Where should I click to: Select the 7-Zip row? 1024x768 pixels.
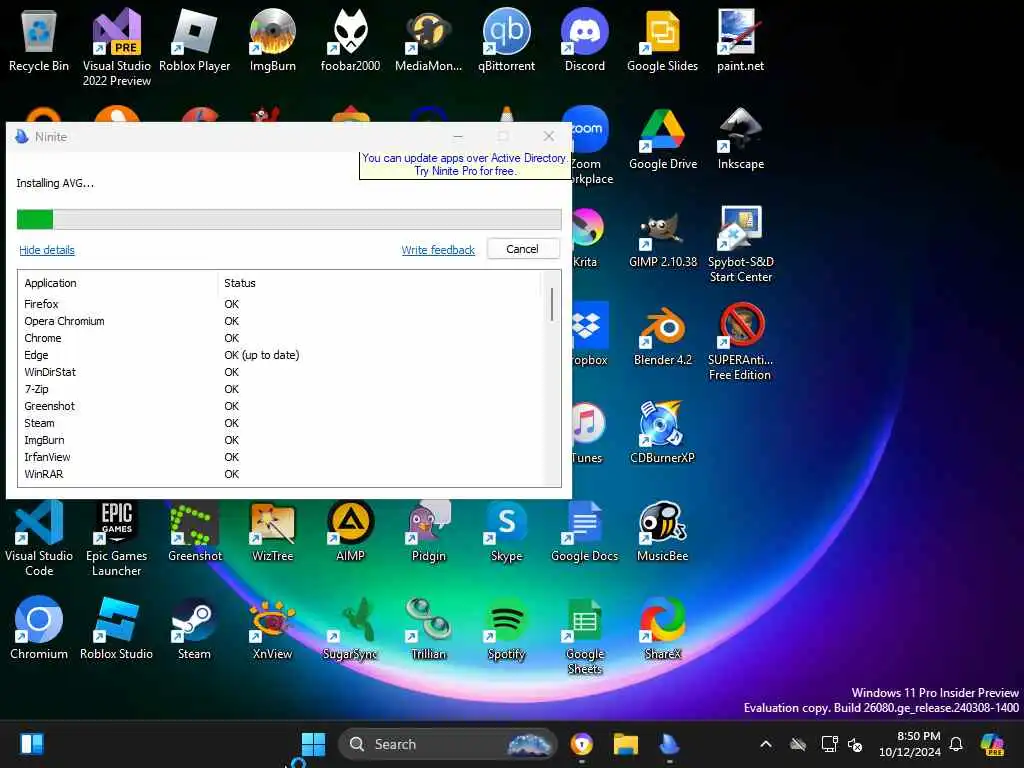pos(281,389)
